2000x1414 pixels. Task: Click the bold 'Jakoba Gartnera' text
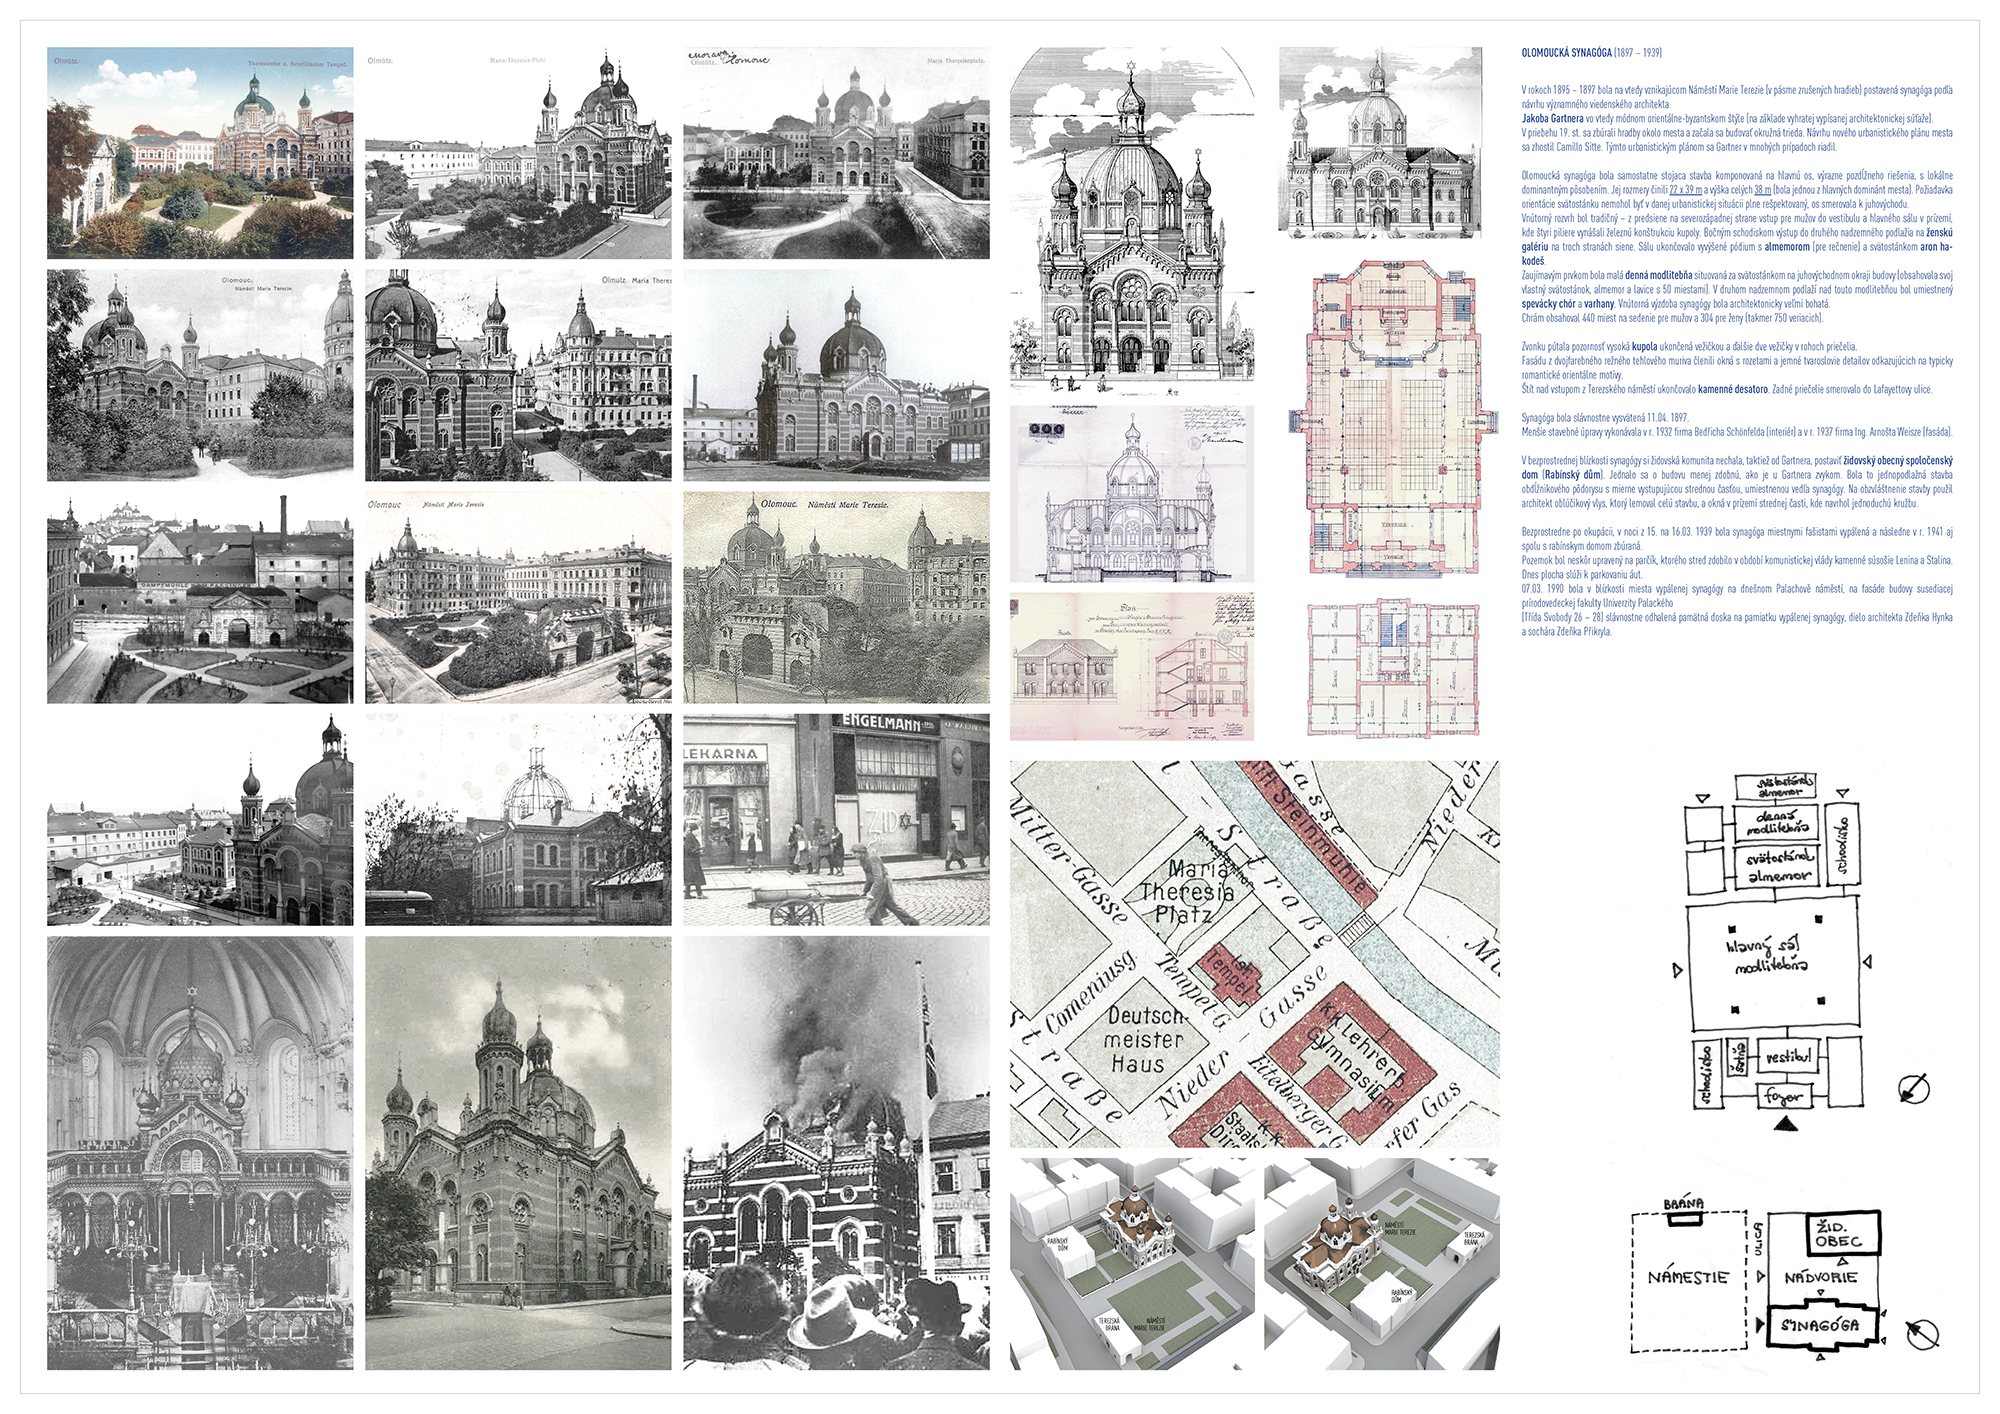pyautogui.click(x=1552, y=118)
